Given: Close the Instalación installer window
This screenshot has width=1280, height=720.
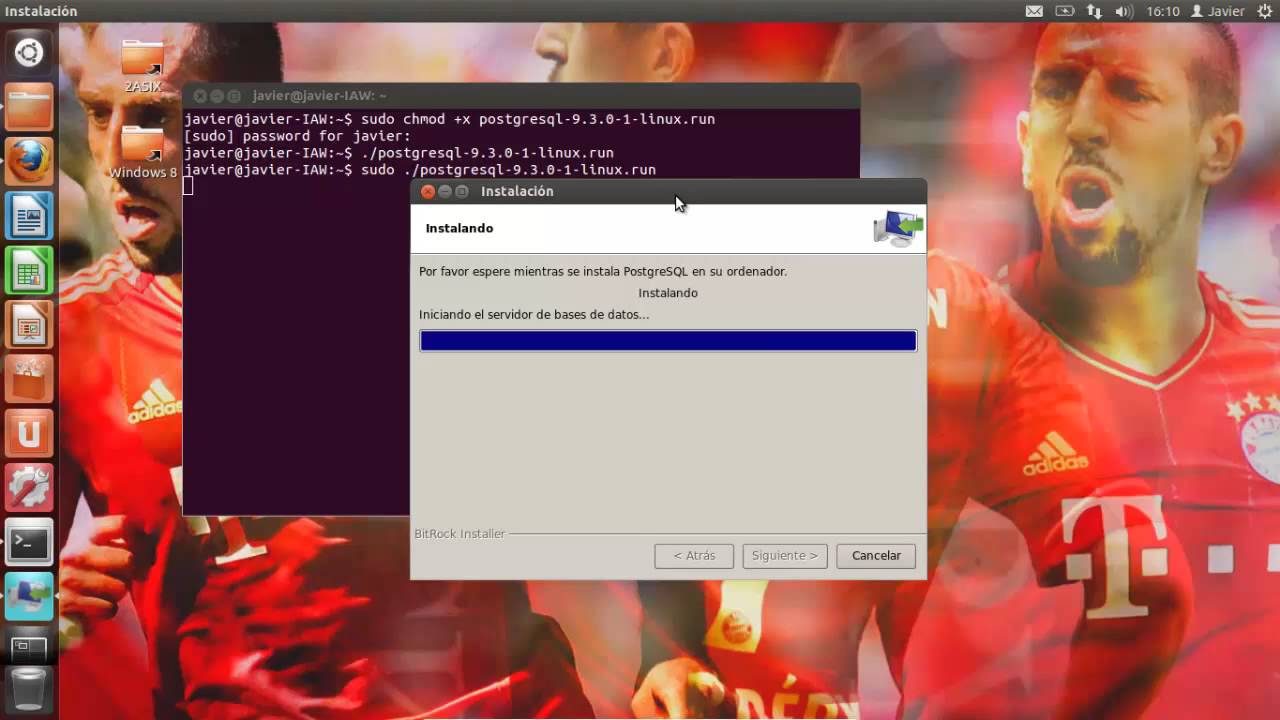Looking at the screenshot, I should tap(428, 192).
